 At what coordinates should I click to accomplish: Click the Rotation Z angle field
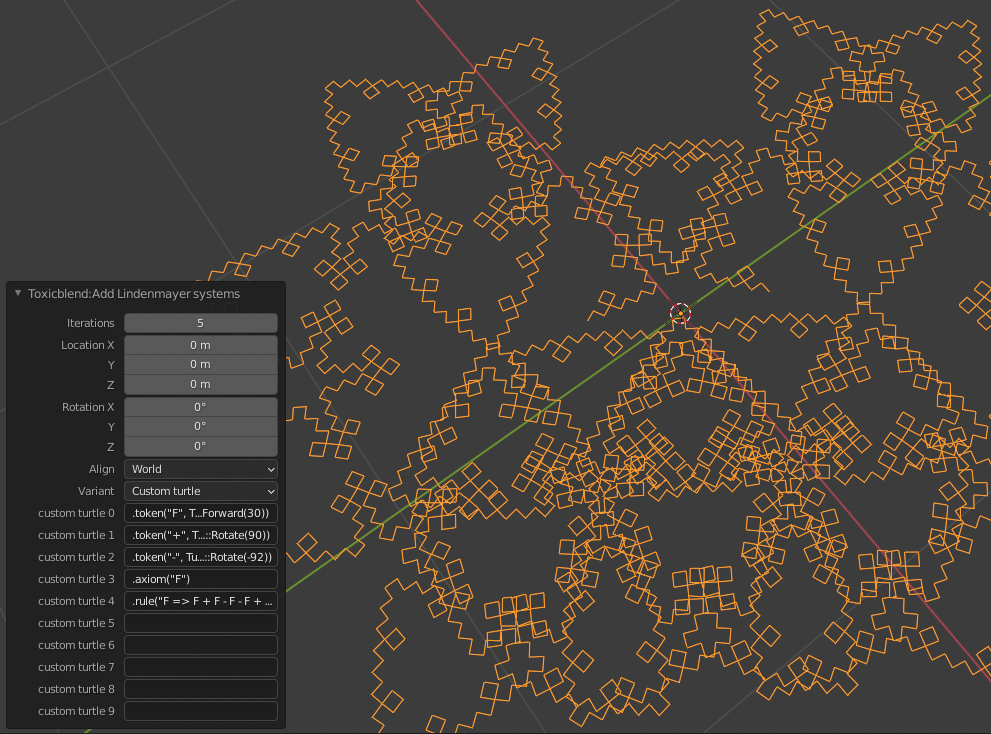(x=200, y=446)
